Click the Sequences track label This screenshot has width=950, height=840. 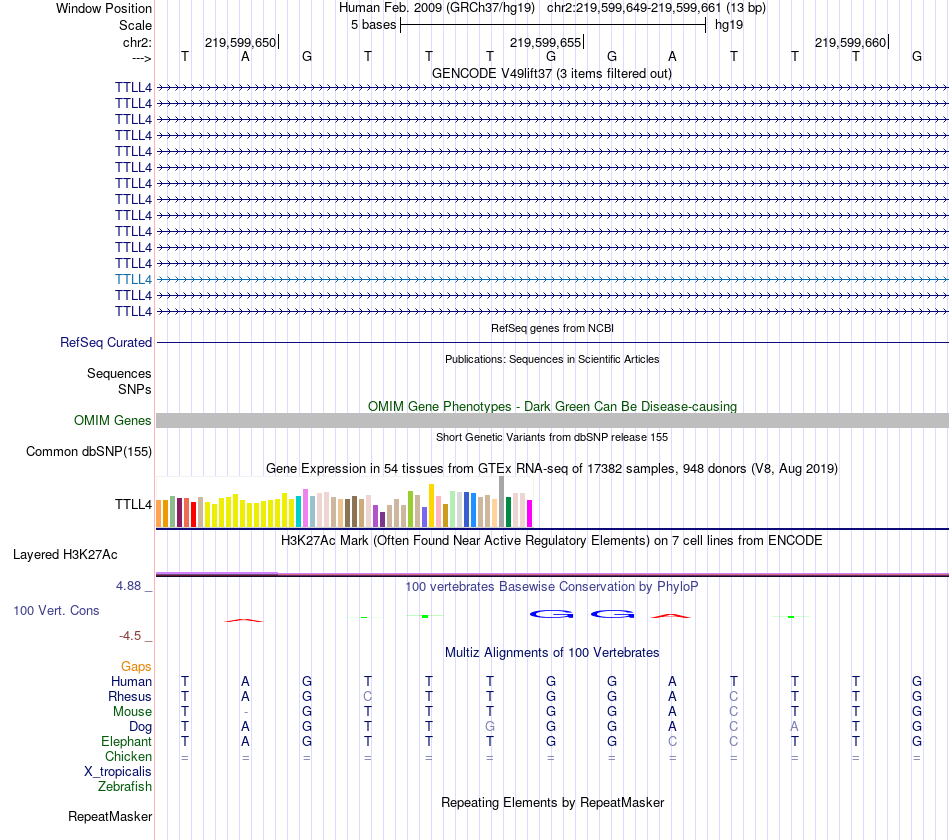coord(119,373)
